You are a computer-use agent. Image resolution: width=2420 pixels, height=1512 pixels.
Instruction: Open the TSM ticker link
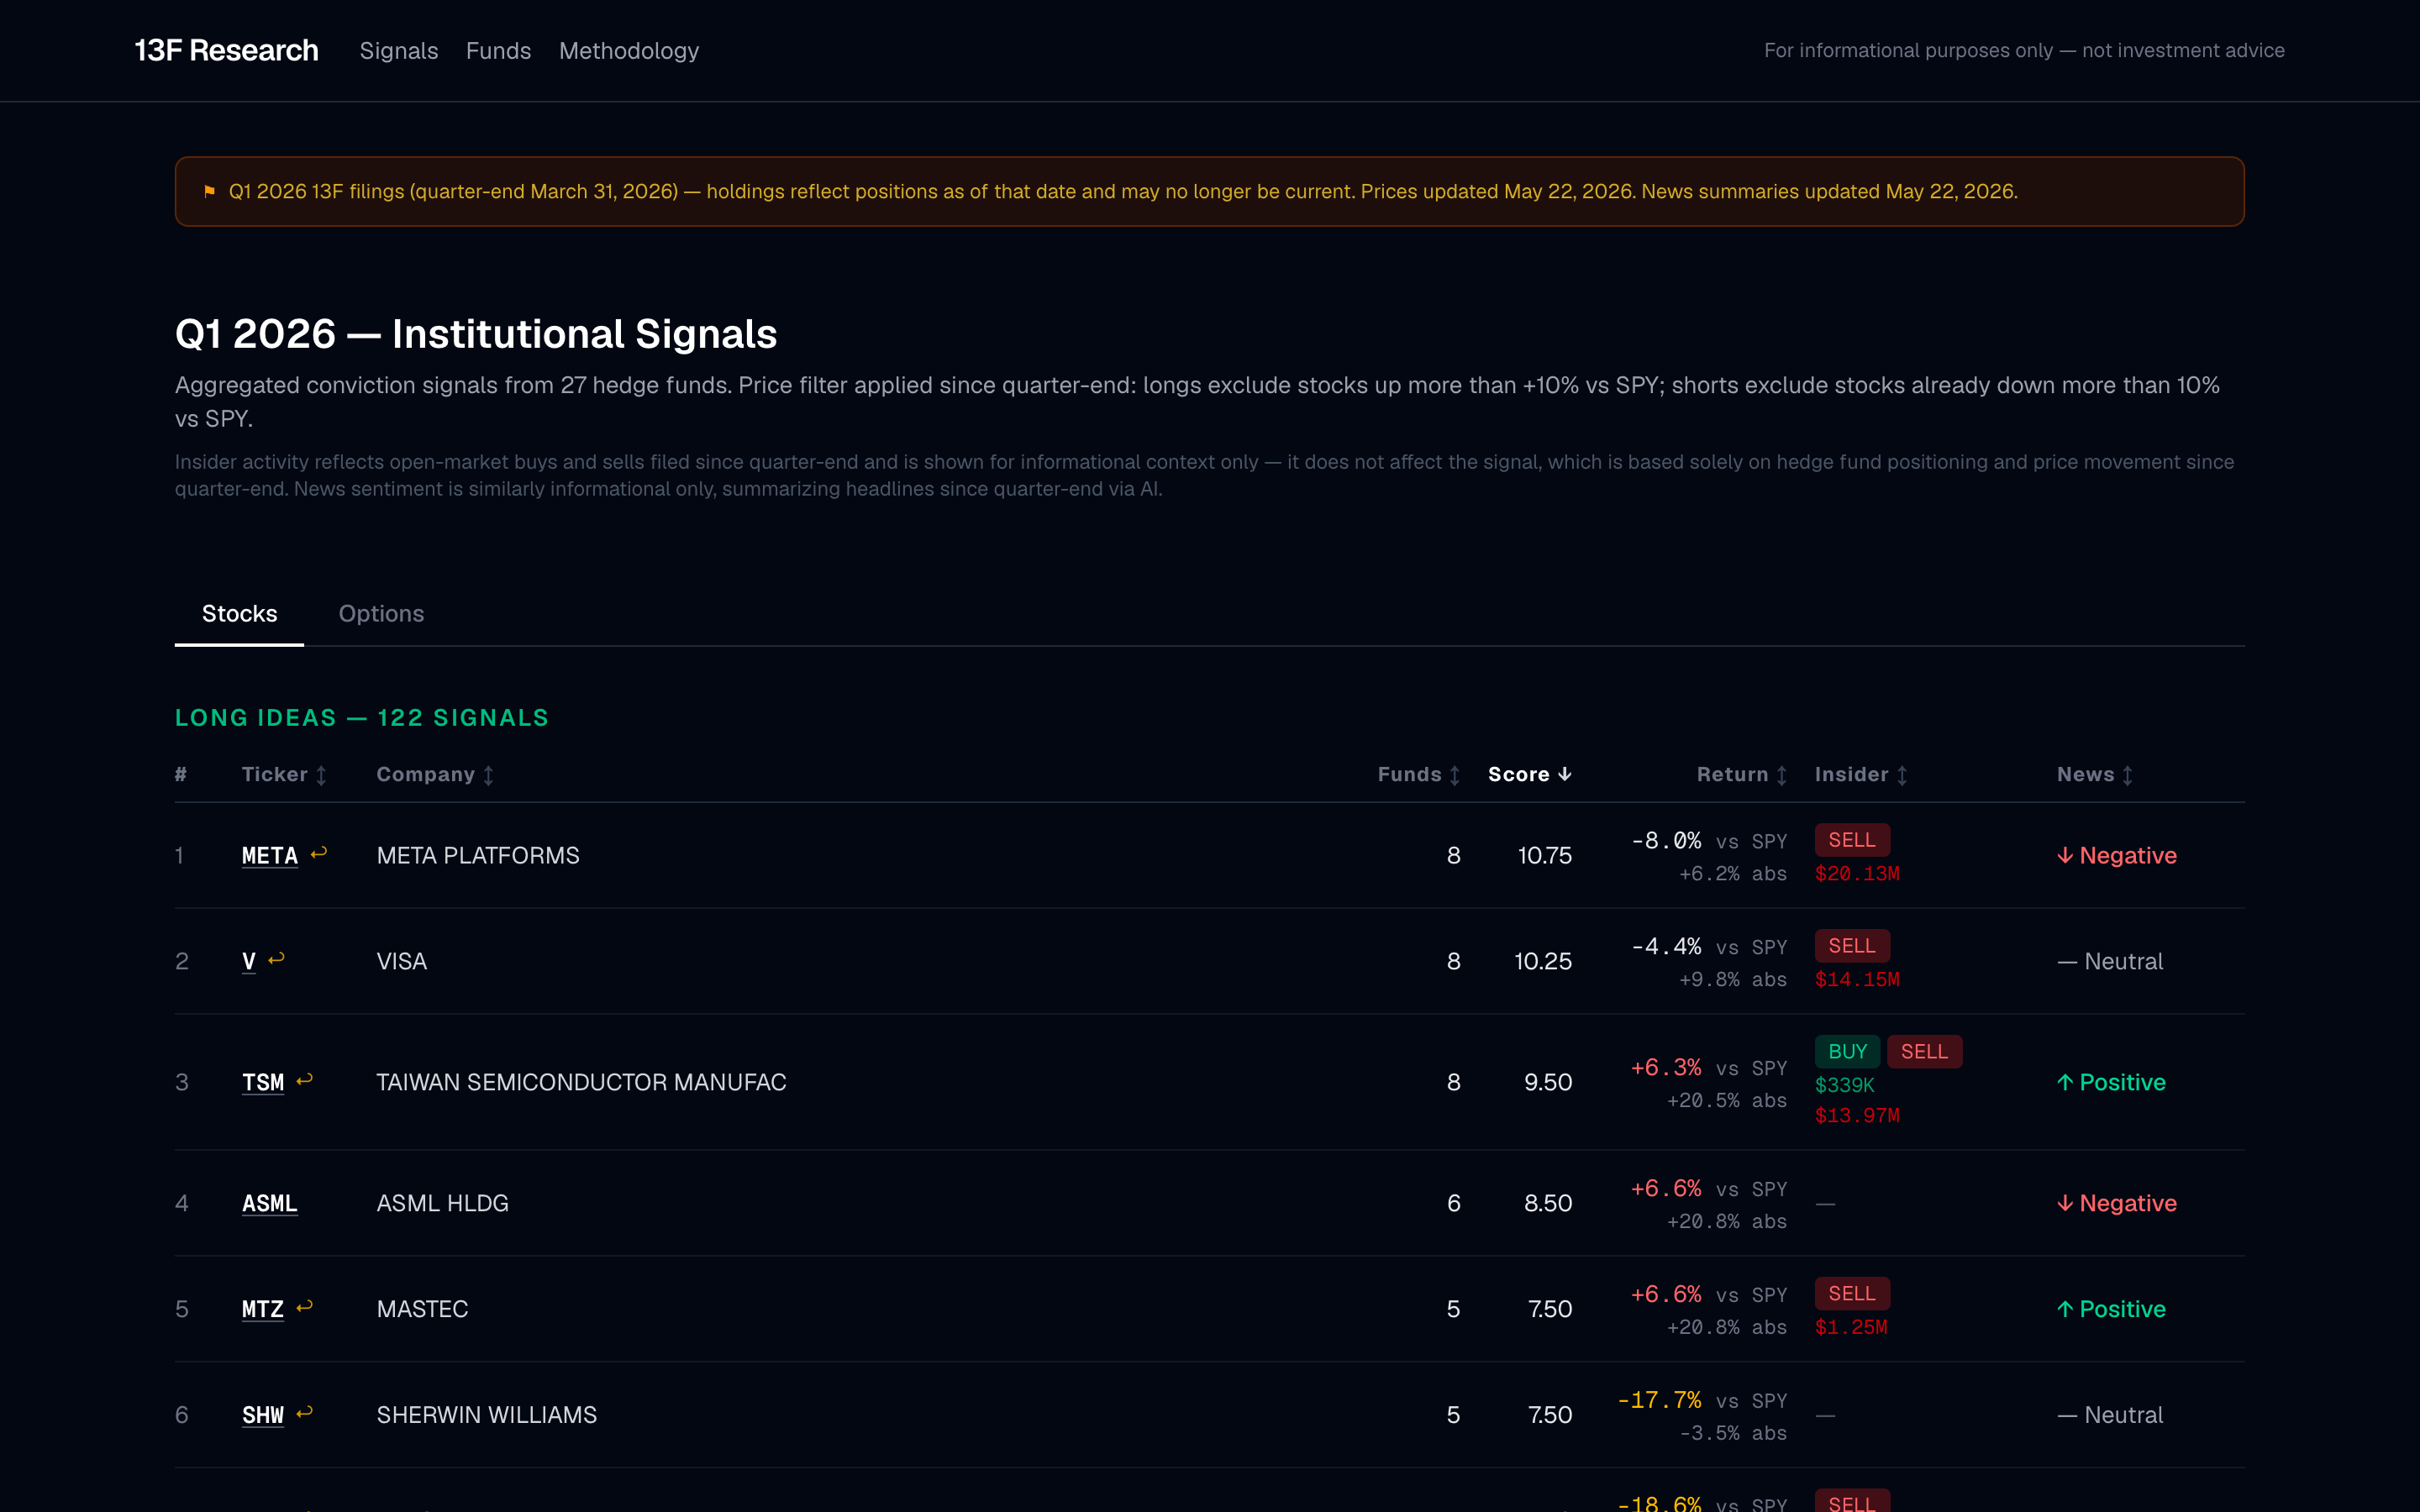click(x=263, y=1083)
